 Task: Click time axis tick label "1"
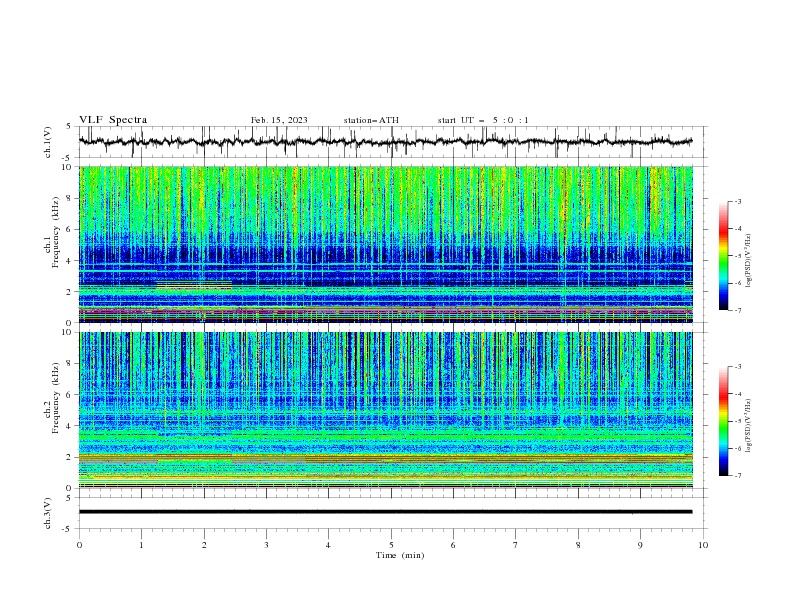coord(141,545)
